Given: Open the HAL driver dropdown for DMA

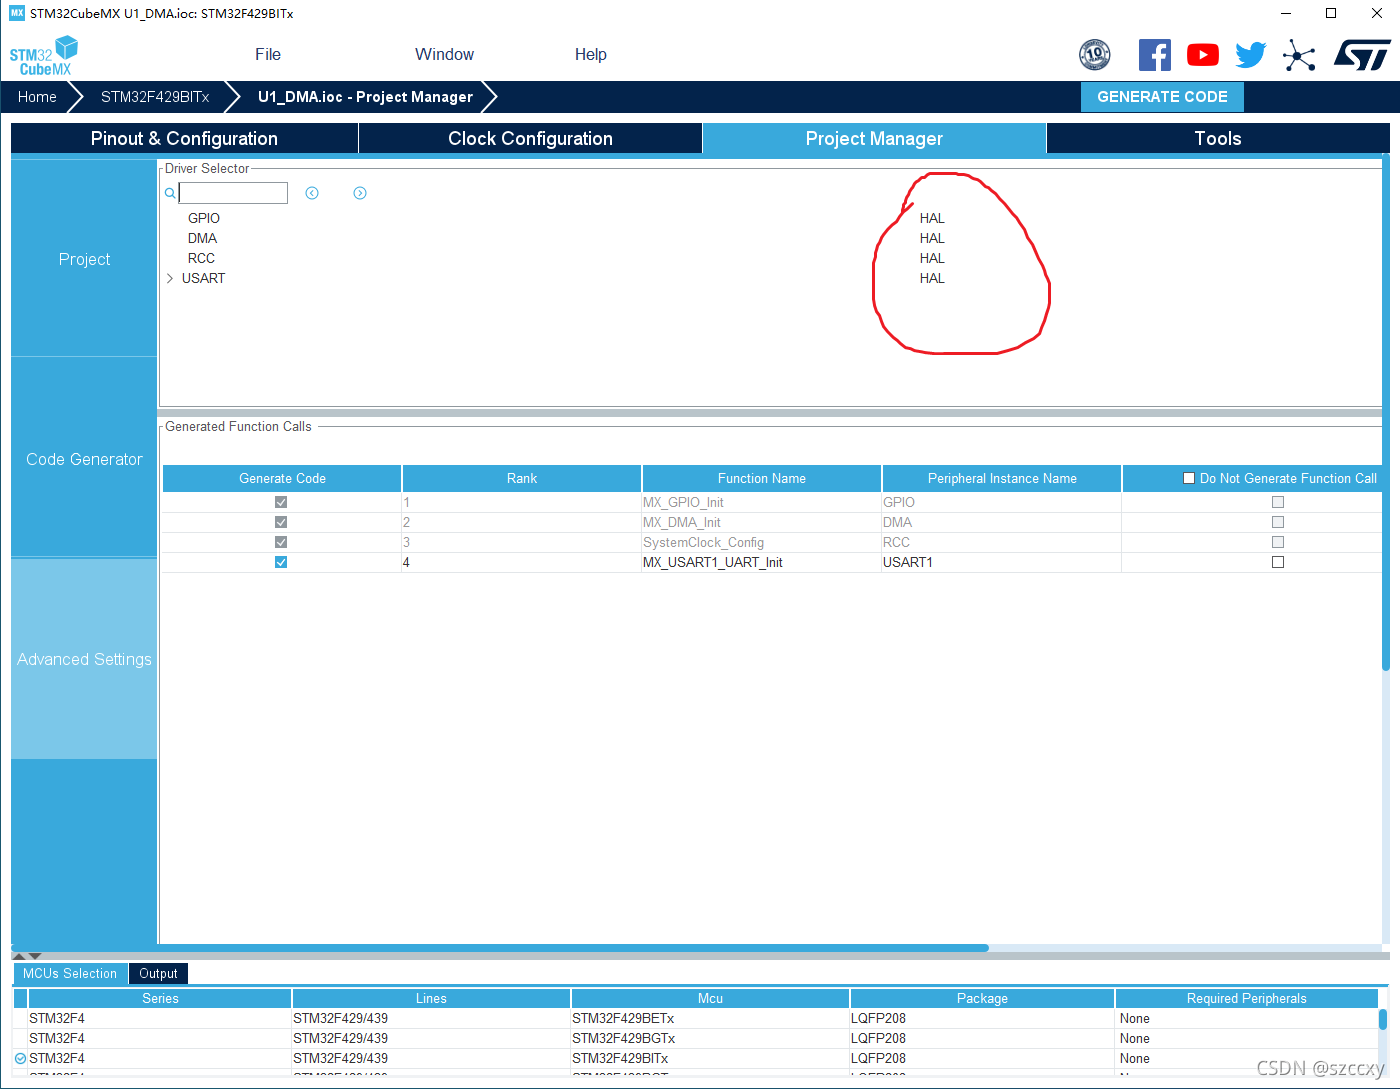Looking at the screenshot, I should pyautogui.click(x=932, y=238).
